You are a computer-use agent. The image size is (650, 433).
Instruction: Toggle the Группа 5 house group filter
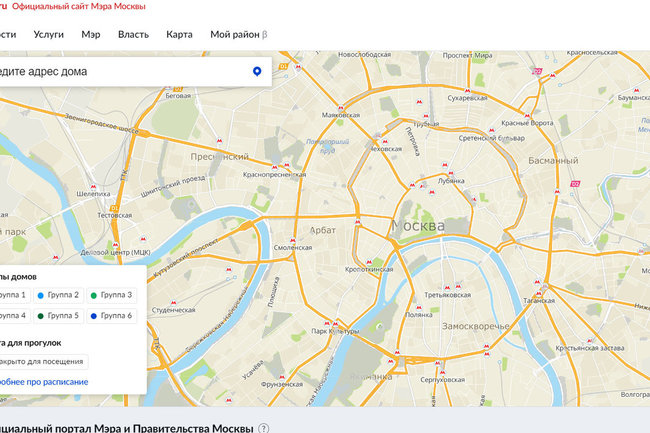pos(57,316)
